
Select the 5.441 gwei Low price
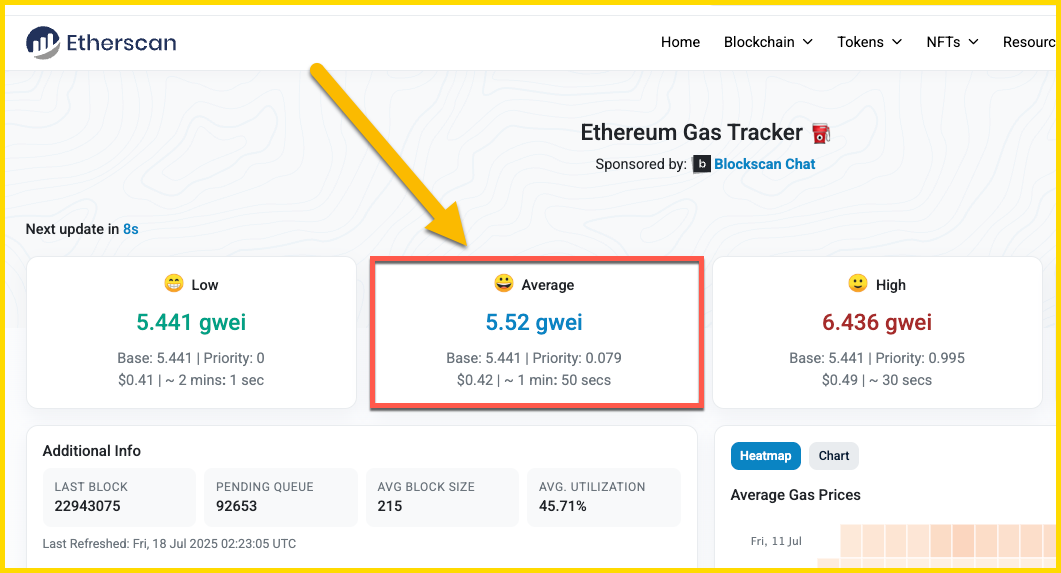(x=191, y=323)
